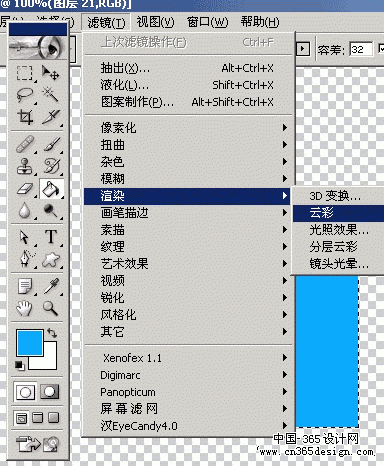Select the Pen tool
This screenshot has width=384, height=466.
point(25,259)
